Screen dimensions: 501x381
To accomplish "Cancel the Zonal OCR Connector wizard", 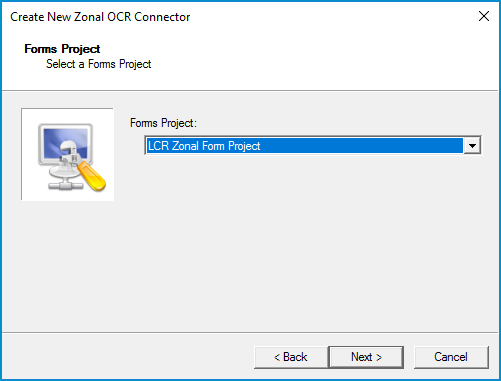I will [451, 357].
